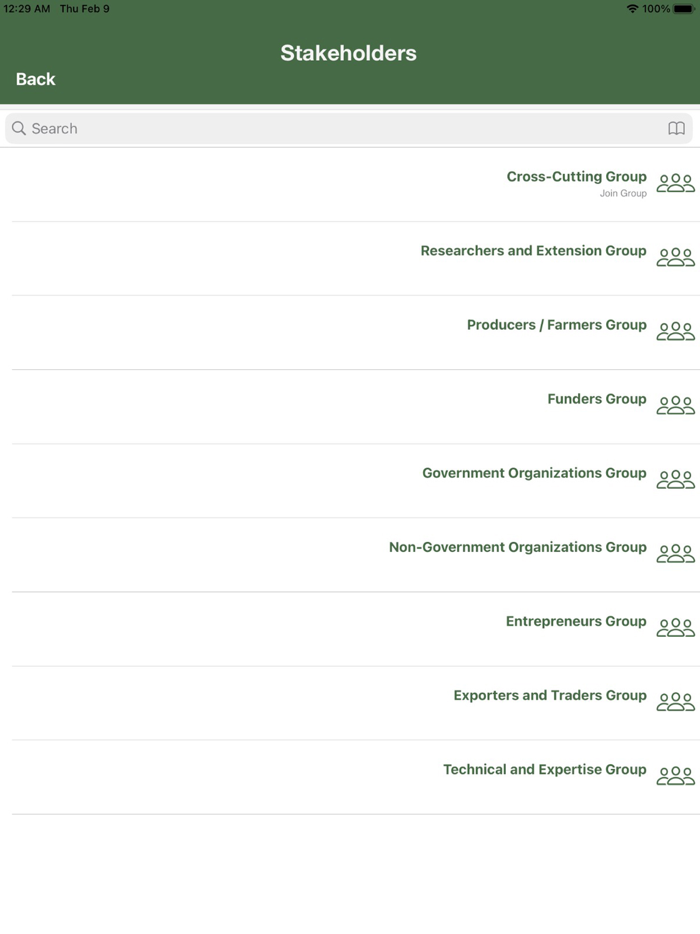Click the magnifying glass search icon

pyautogui.click(x=18, y=128)
